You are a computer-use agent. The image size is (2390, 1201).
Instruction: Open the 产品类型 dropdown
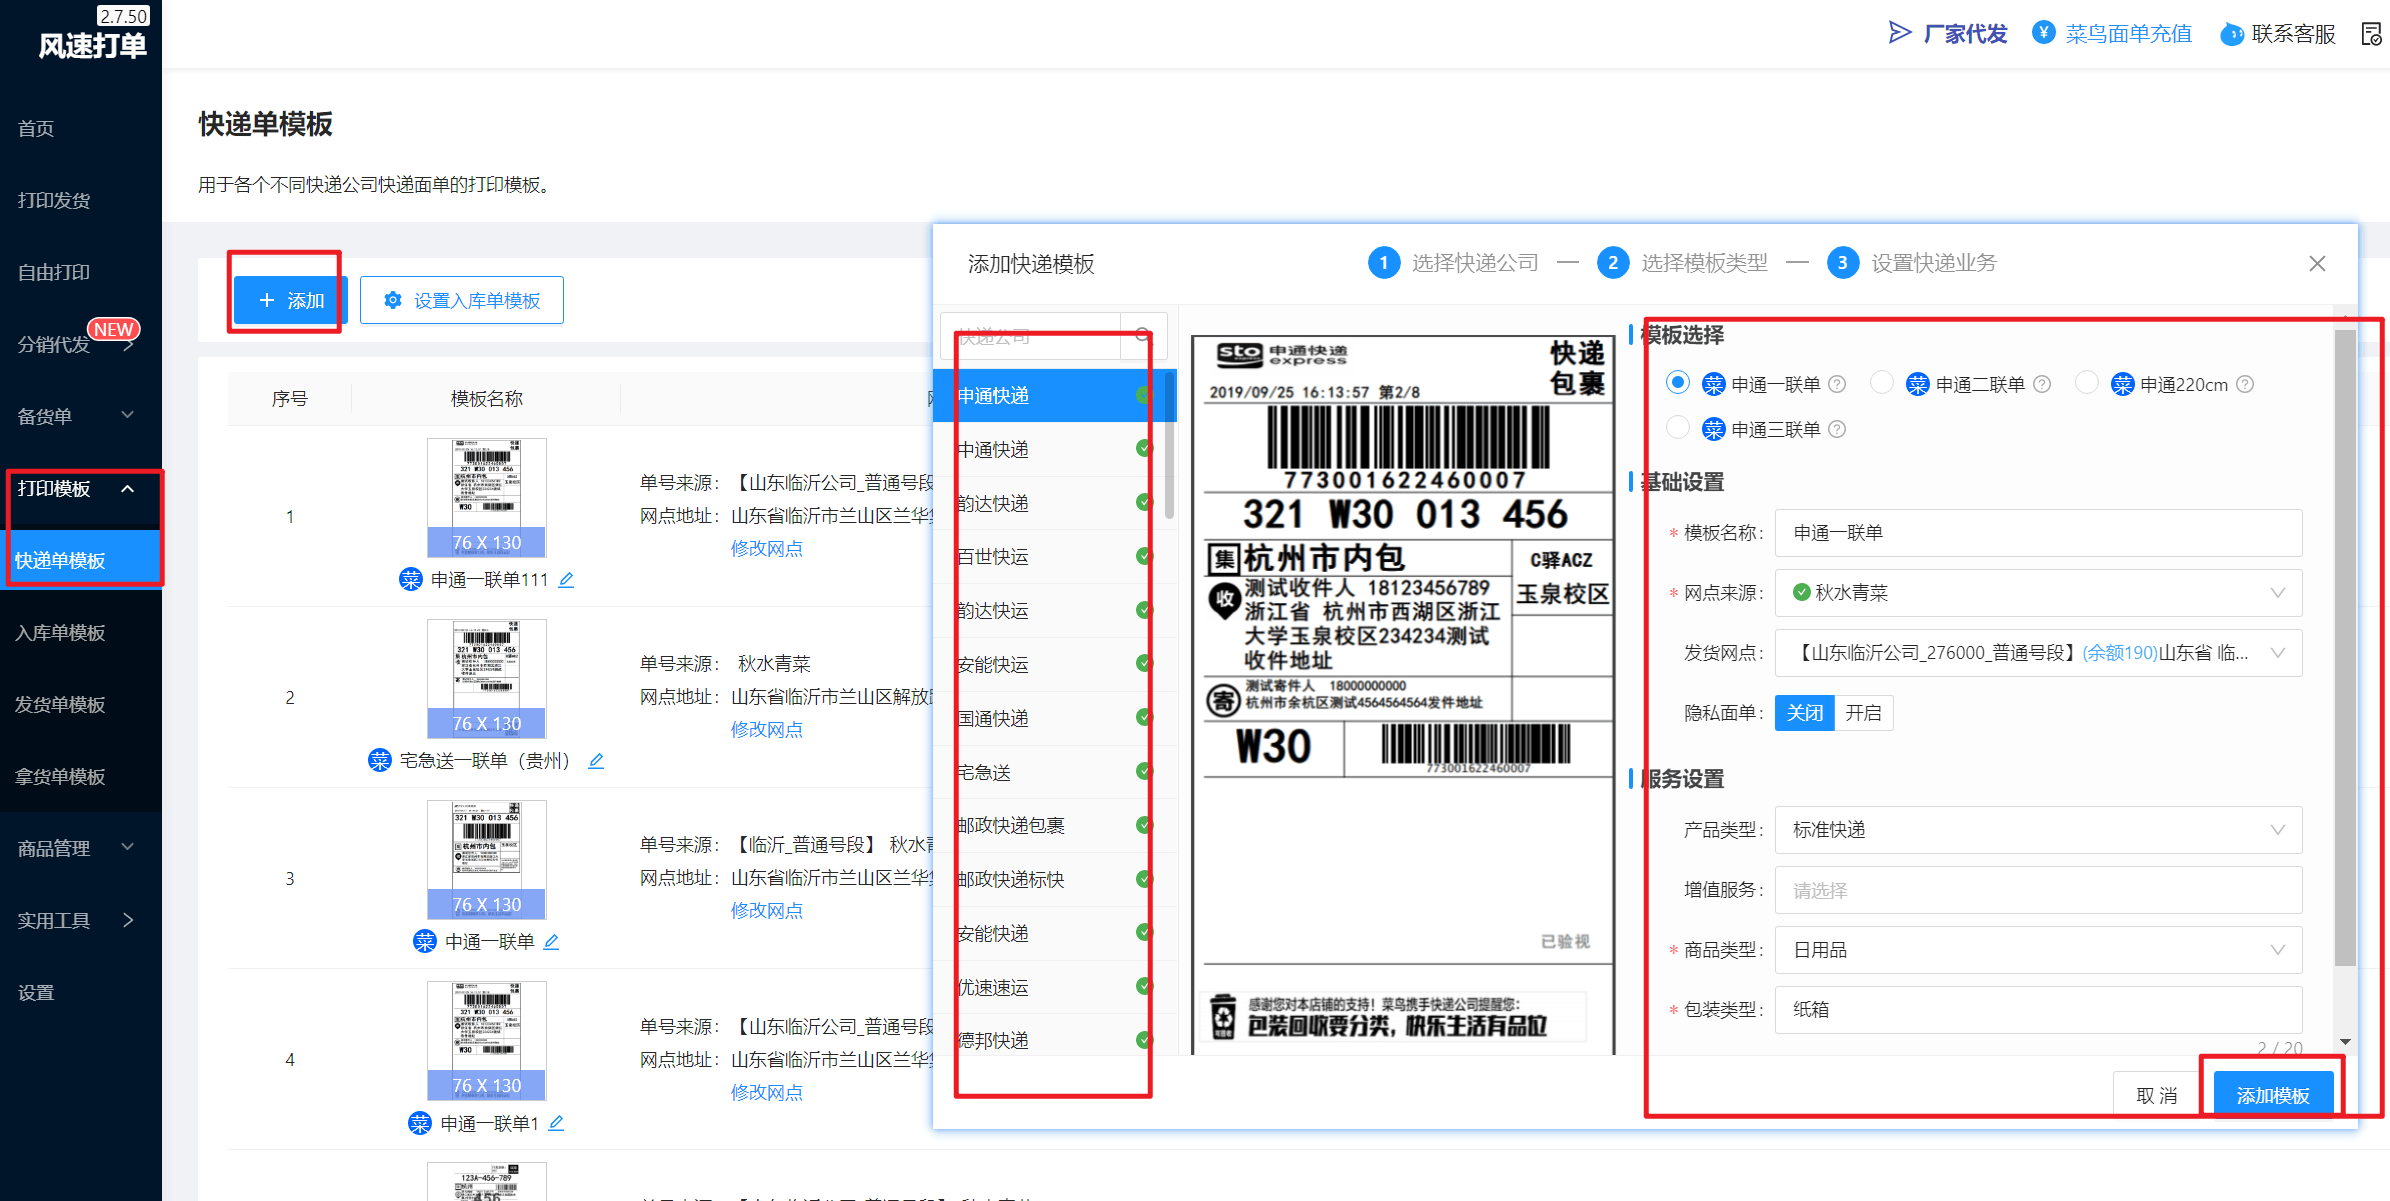point(2038,830)
